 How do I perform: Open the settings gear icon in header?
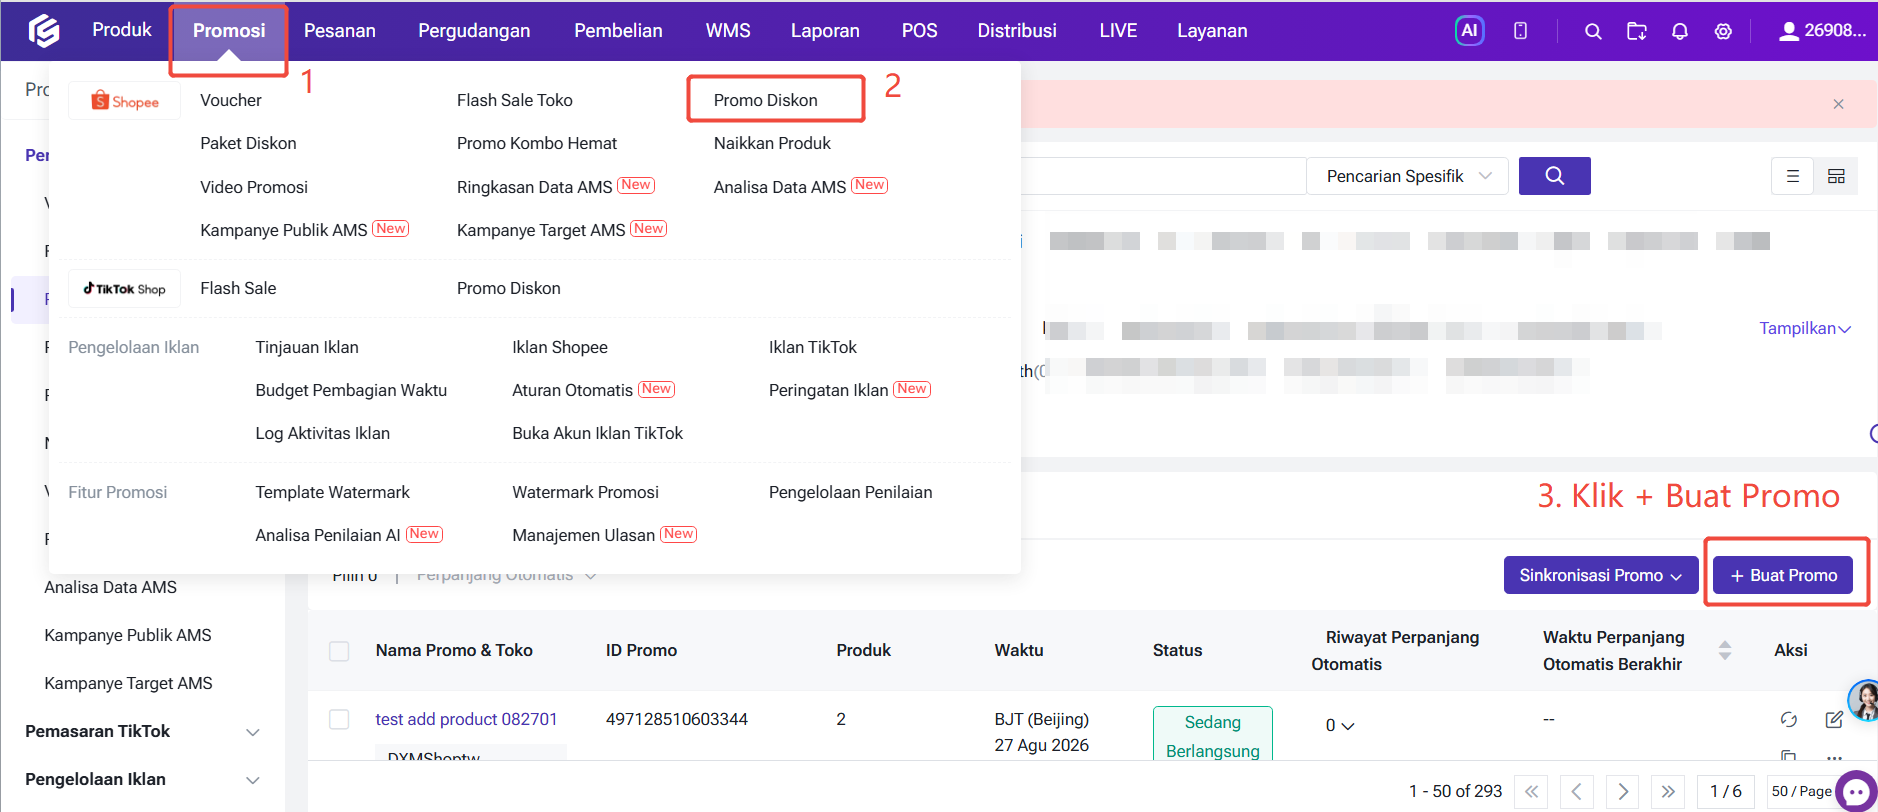[1723, 32]
